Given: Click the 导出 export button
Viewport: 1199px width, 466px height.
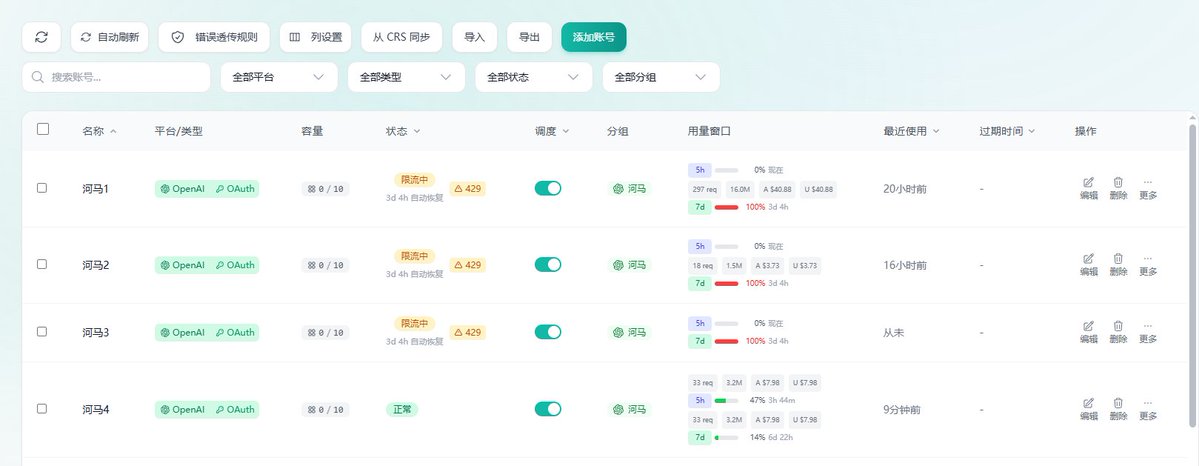Looking at the screenshot, I should coord(529,37).
